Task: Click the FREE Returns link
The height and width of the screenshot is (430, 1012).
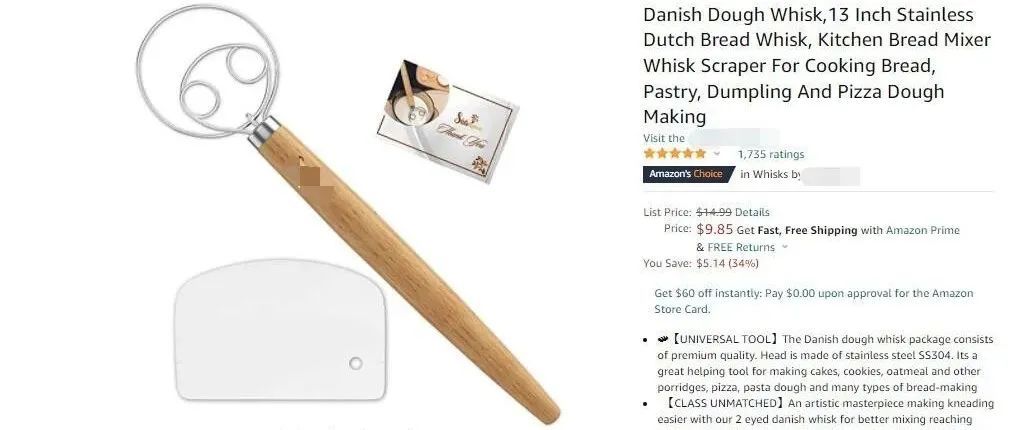Action: [x=741, y=247]
